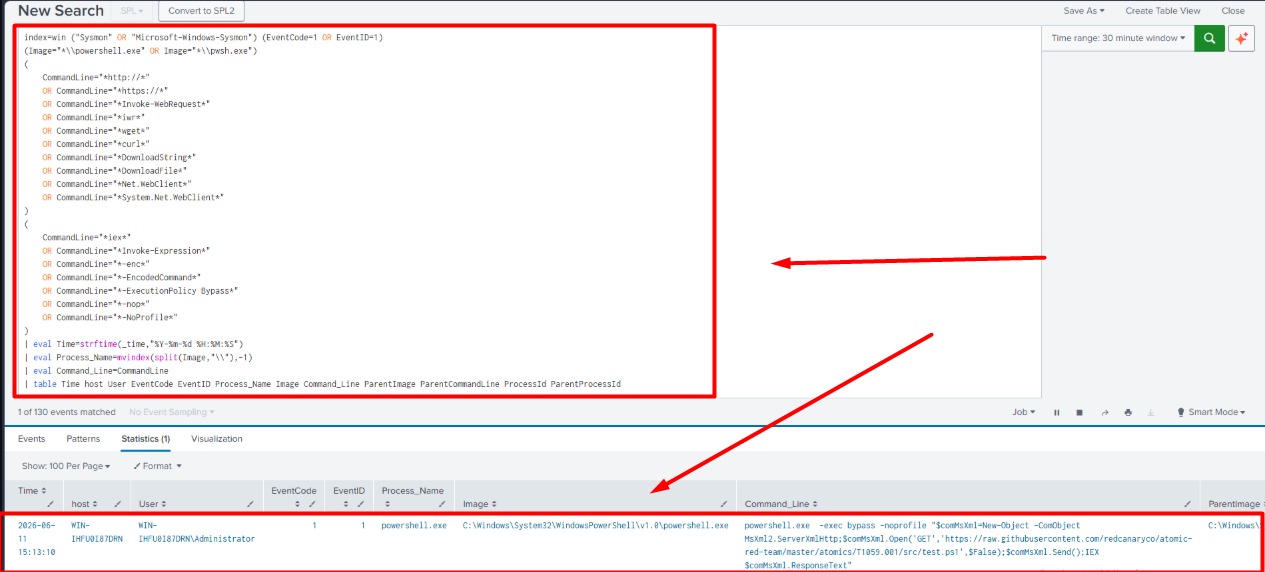Open the AI assistant sparkle button
The width and height of the screenshot is (1265, 572).
[x=1241, y=38]
